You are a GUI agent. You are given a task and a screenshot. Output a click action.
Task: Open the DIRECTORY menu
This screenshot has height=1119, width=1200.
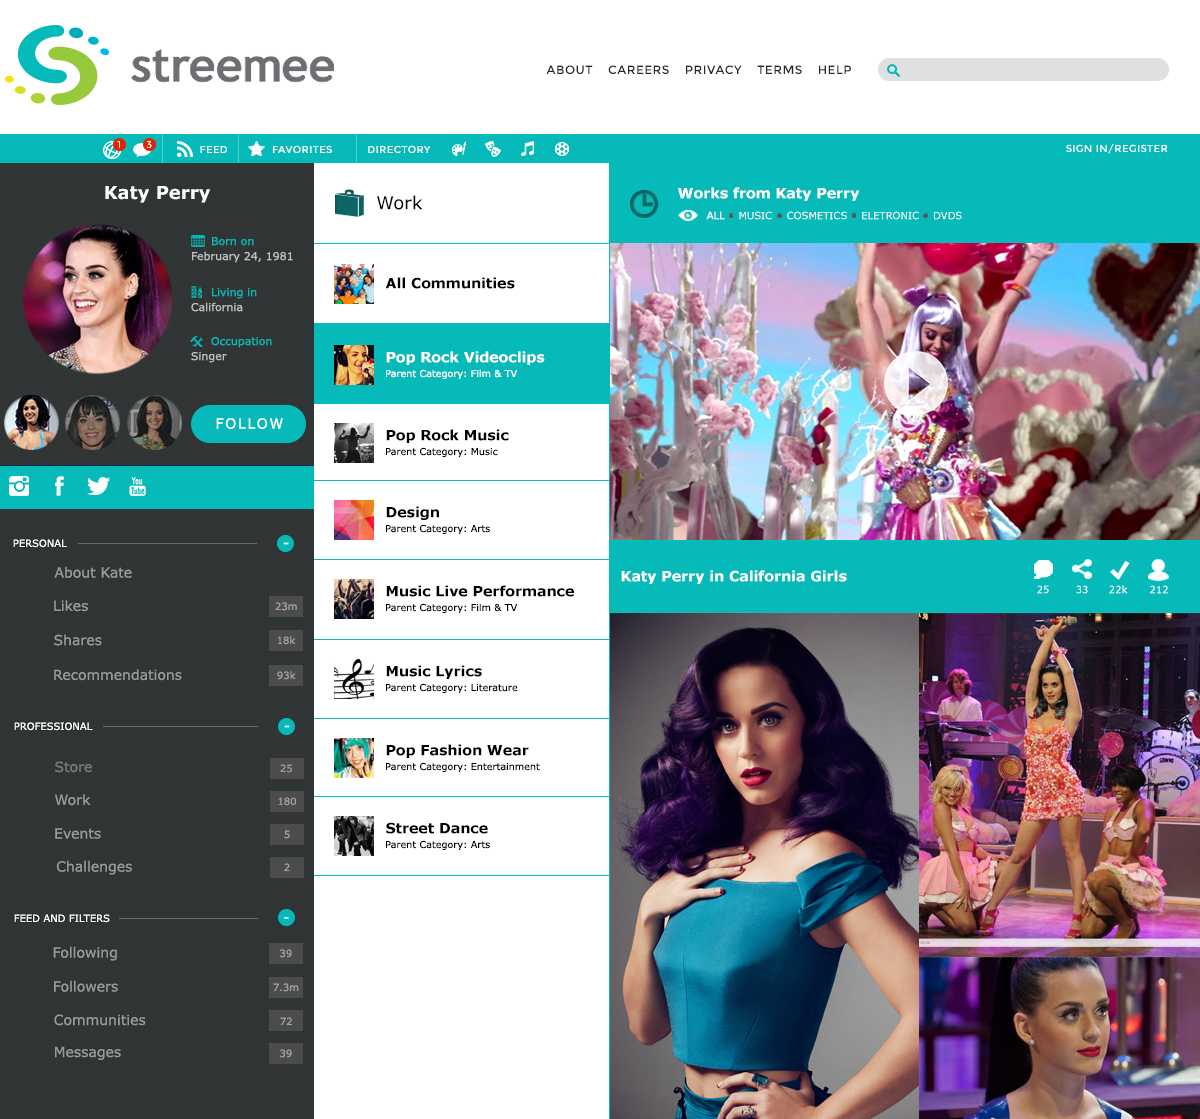coord(398,149)
